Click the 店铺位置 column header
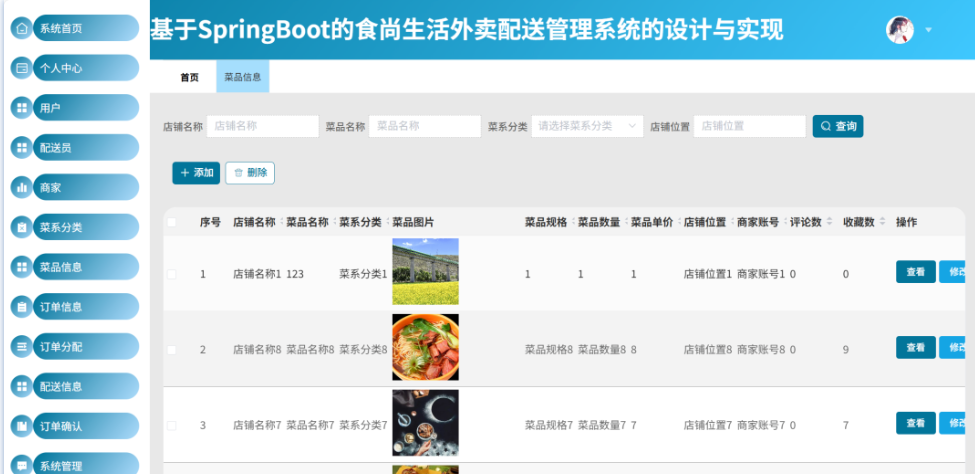The image size is (975, 474). (x=705, y=222)
